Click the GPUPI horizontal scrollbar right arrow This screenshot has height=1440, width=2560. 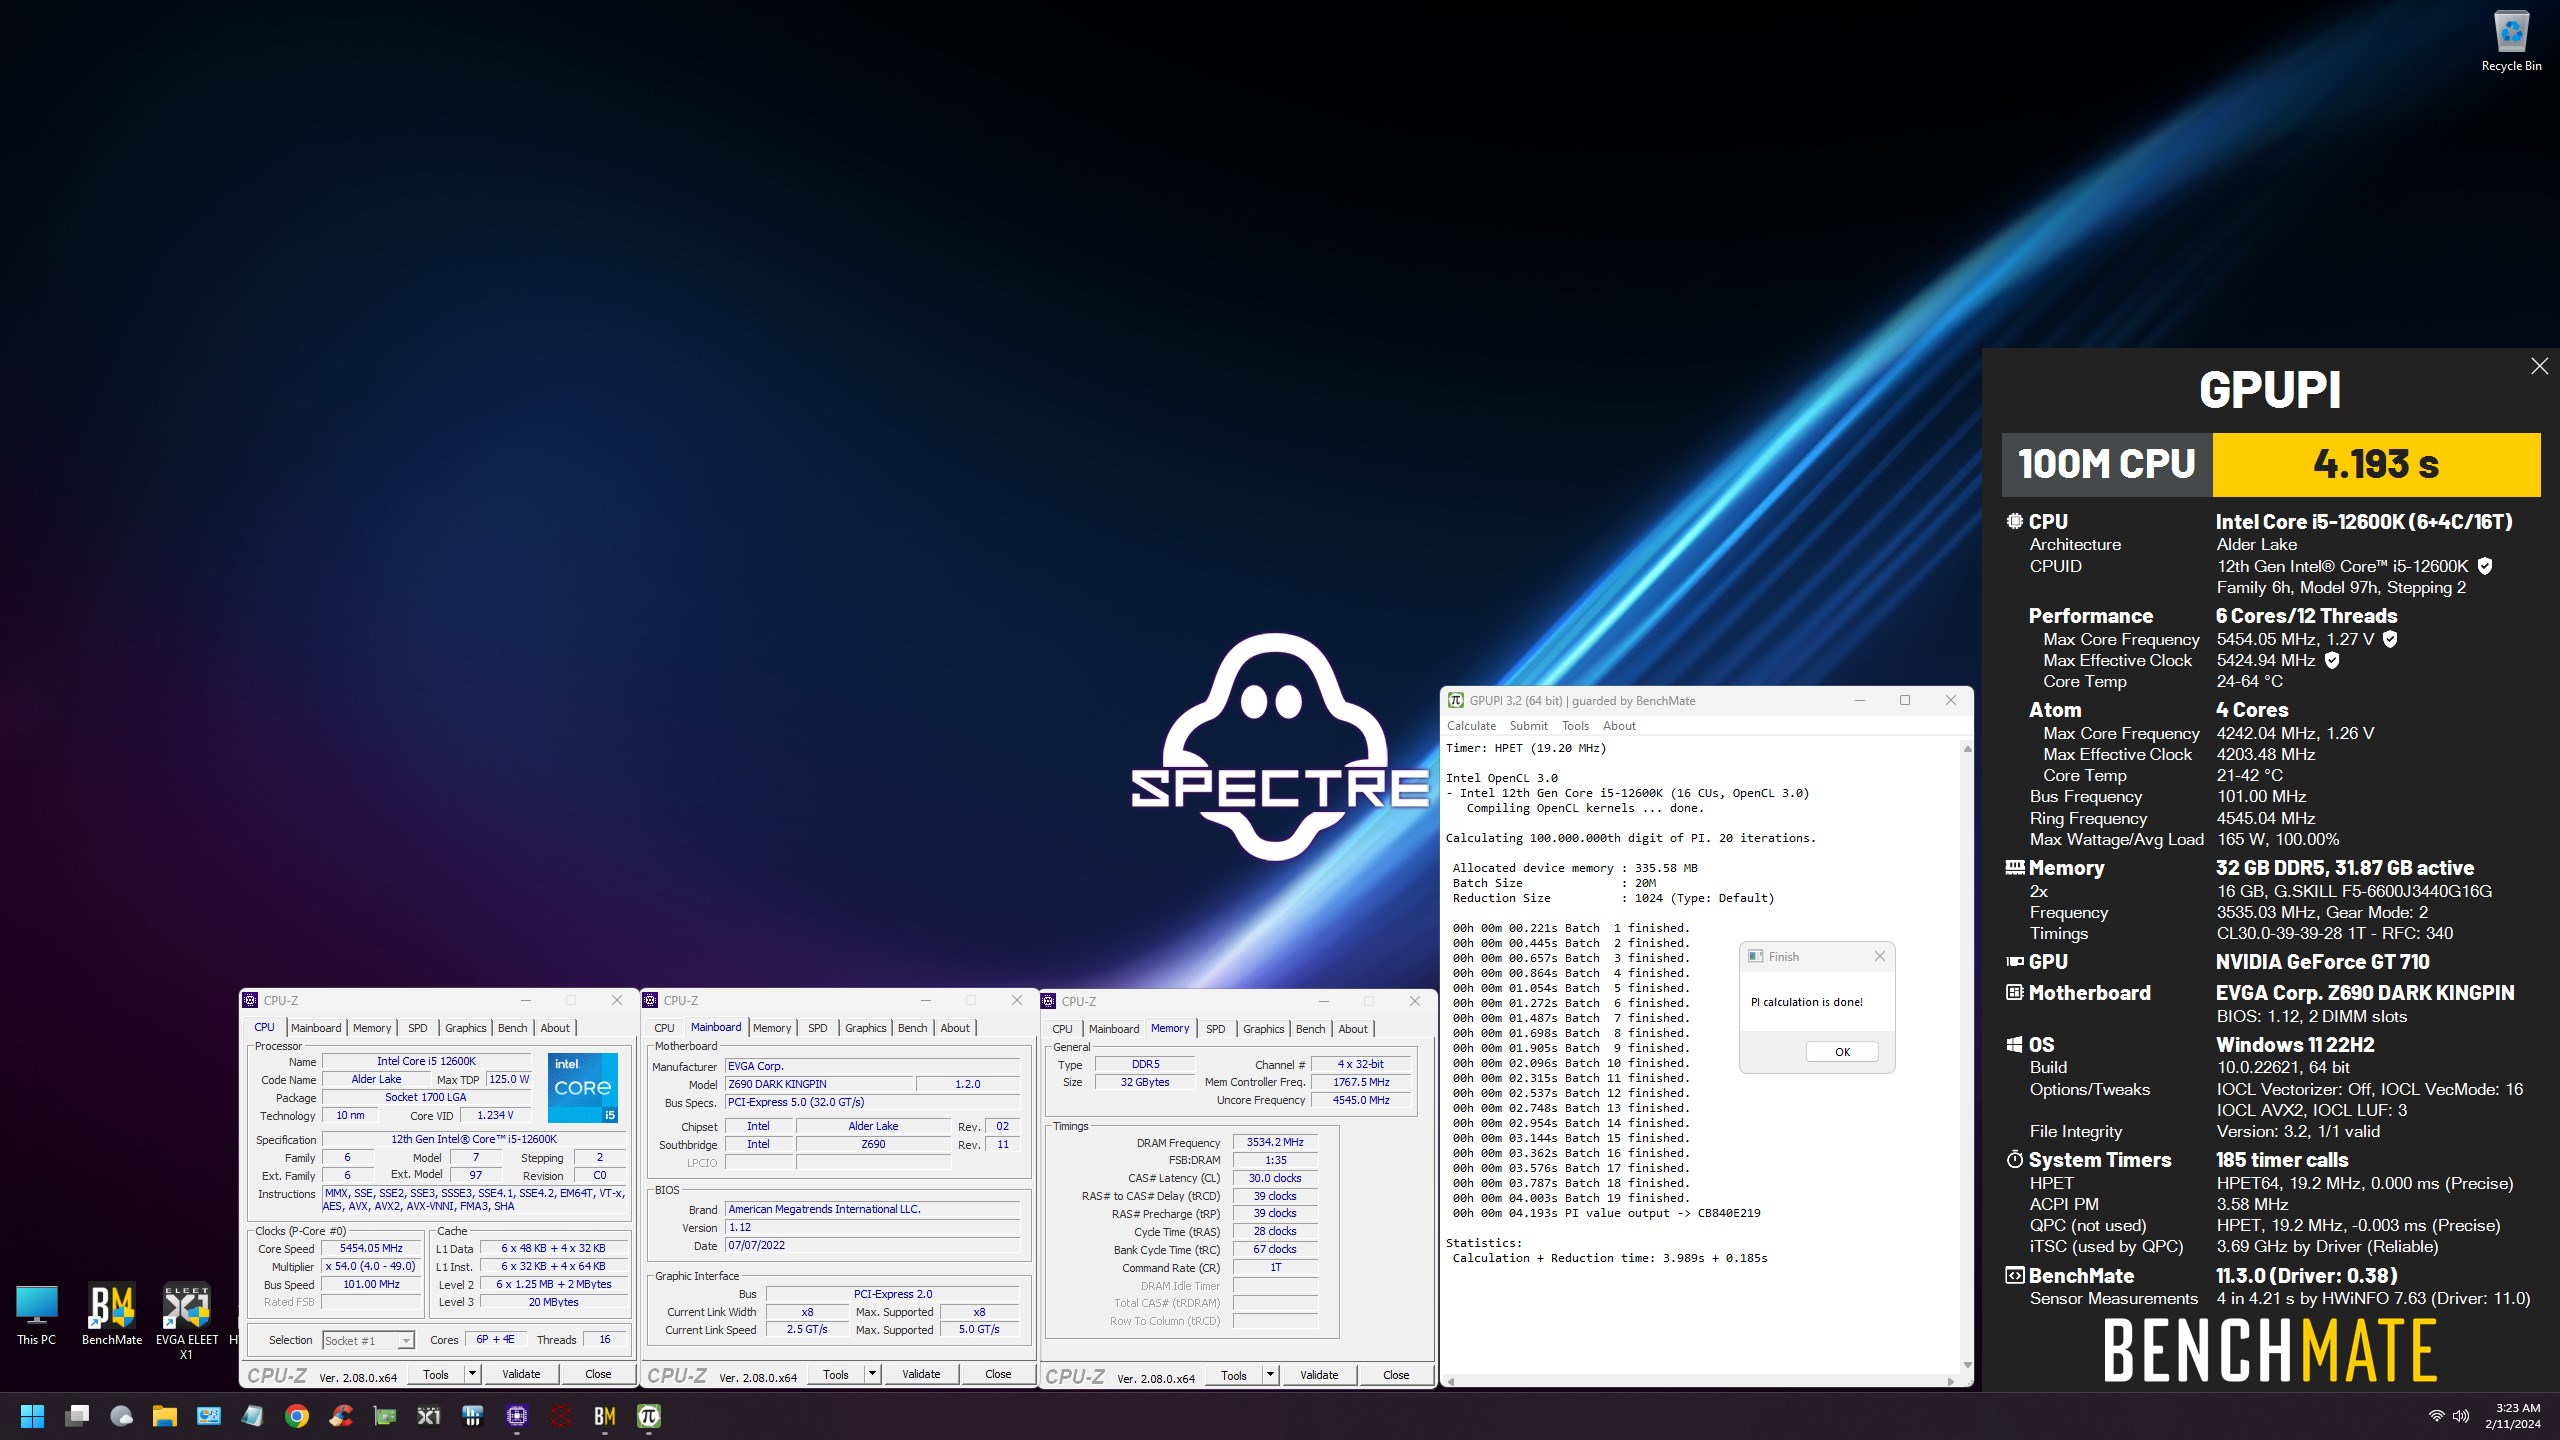pos(1950,1381)
